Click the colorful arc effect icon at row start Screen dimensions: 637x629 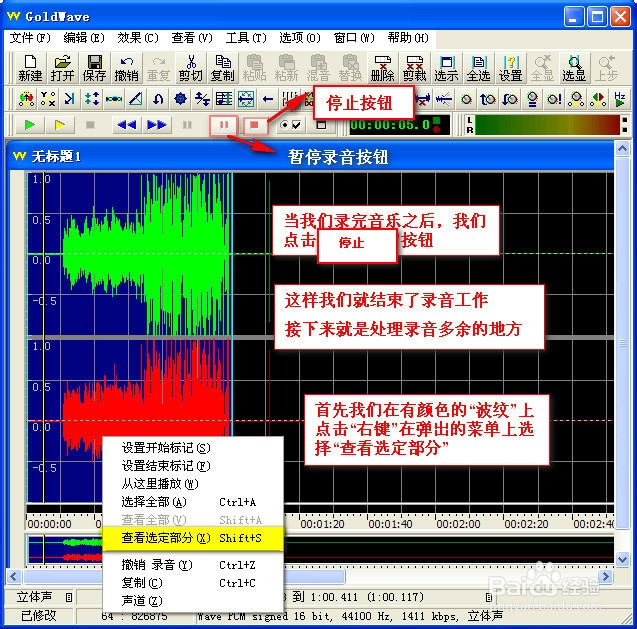pos(26,99)
